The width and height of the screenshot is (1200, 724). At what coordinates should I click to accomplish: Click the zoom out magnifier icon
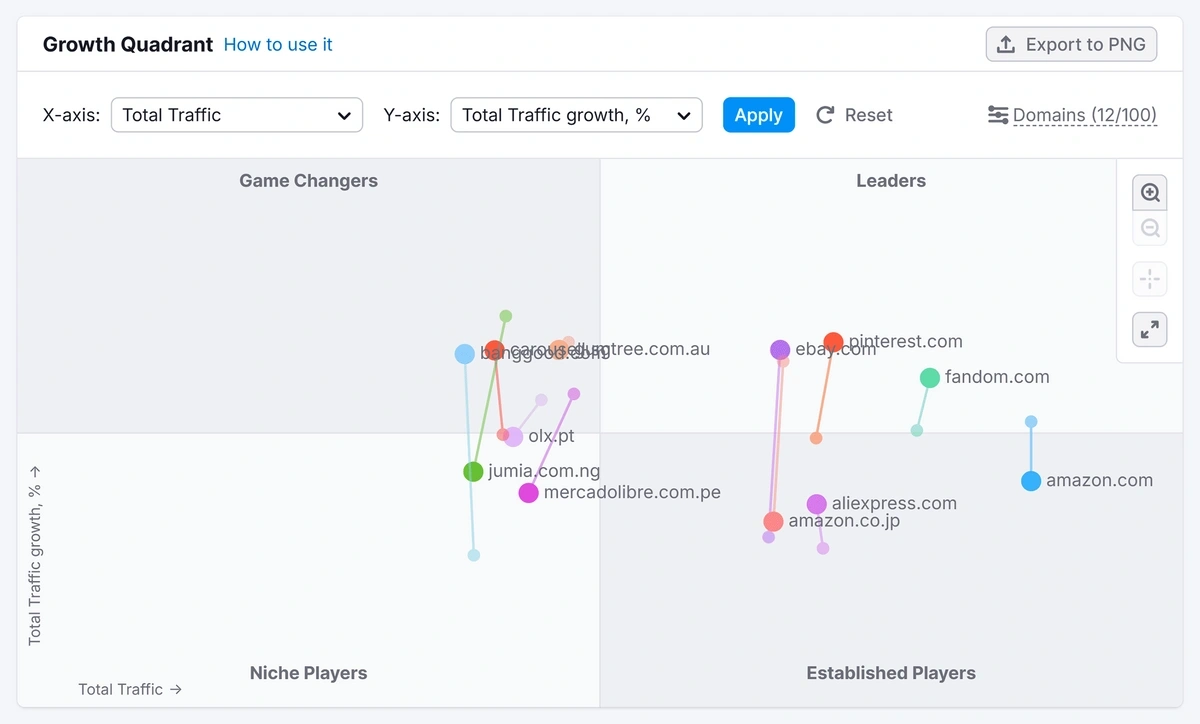pos(1150,229)
